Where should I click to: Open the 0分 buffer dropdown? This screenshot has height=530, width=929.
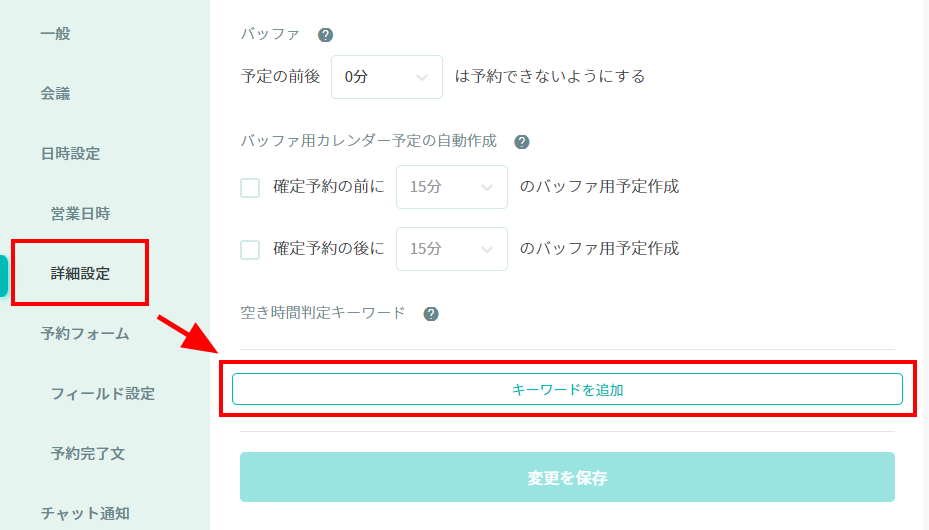[x=386, y=77]
